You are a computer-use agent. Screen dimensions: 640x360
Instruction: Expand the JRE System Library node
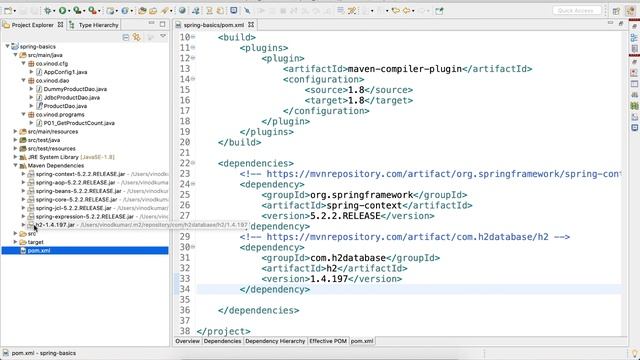click(x=15, y=157)
